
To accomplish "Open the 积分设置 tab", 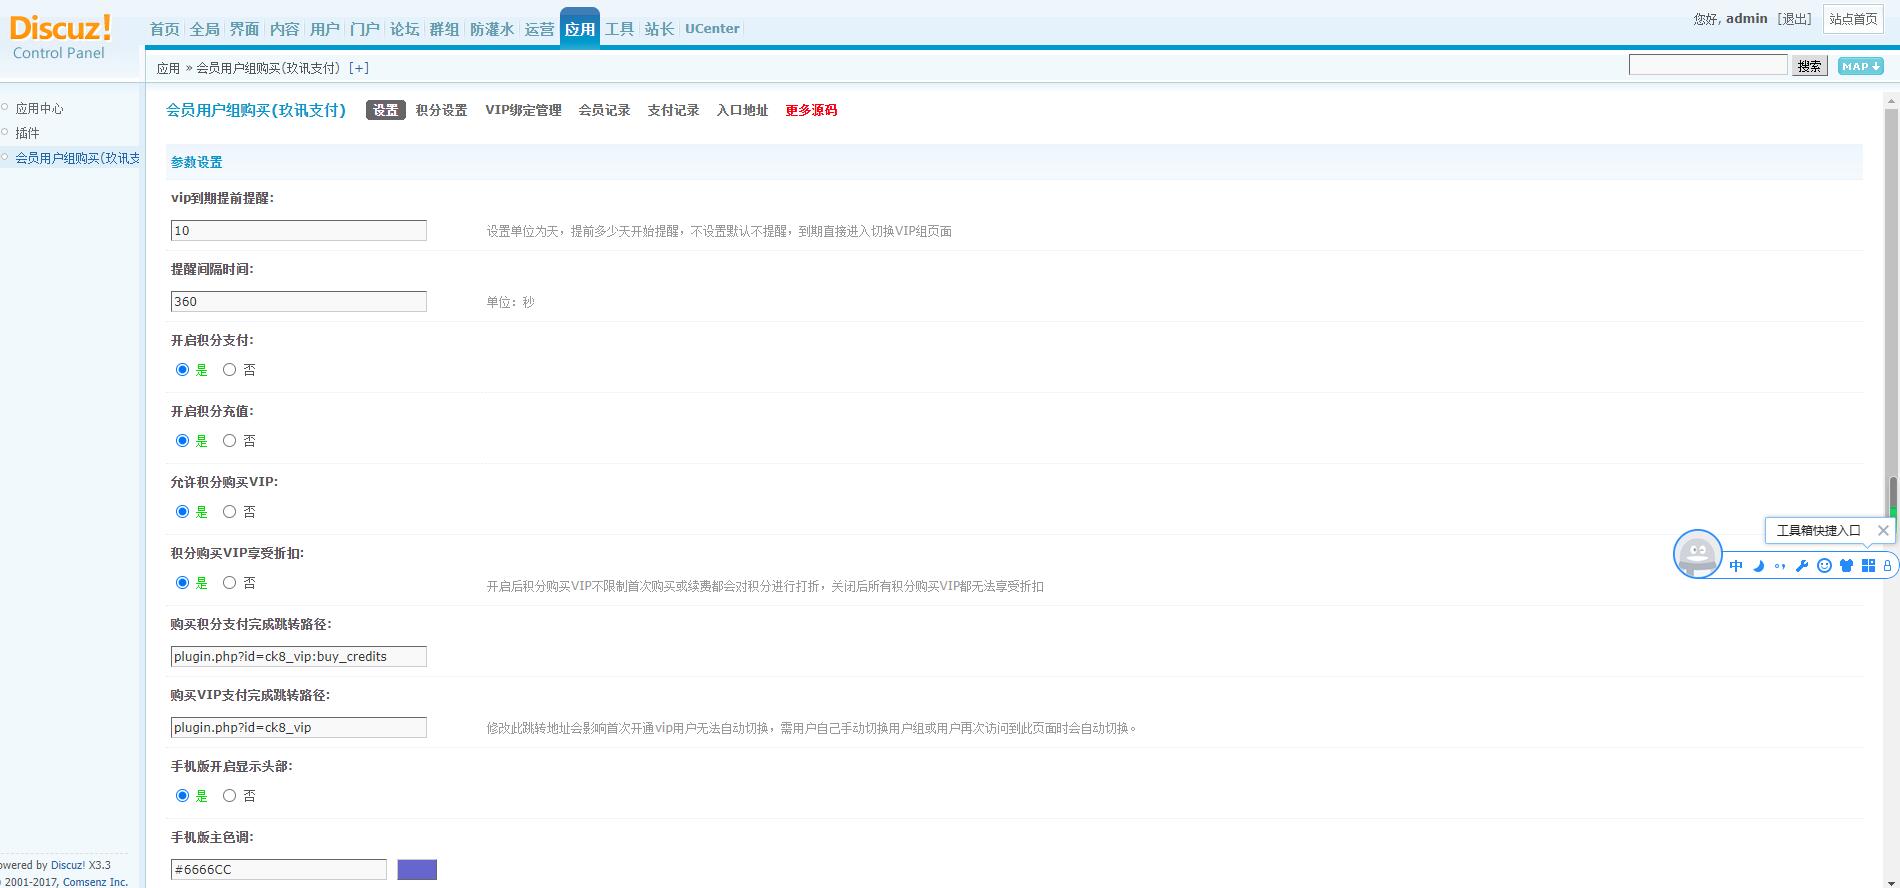I will pos(441,110).
